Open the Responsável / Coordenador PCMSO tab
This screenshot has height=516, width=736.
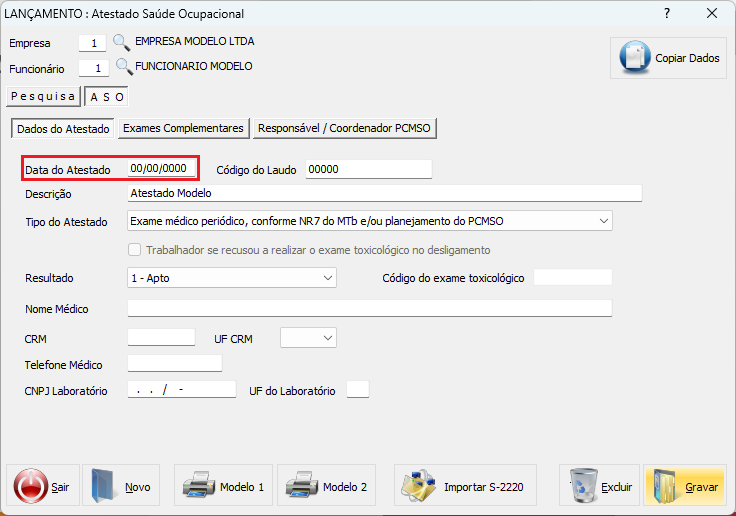point(345,129)
